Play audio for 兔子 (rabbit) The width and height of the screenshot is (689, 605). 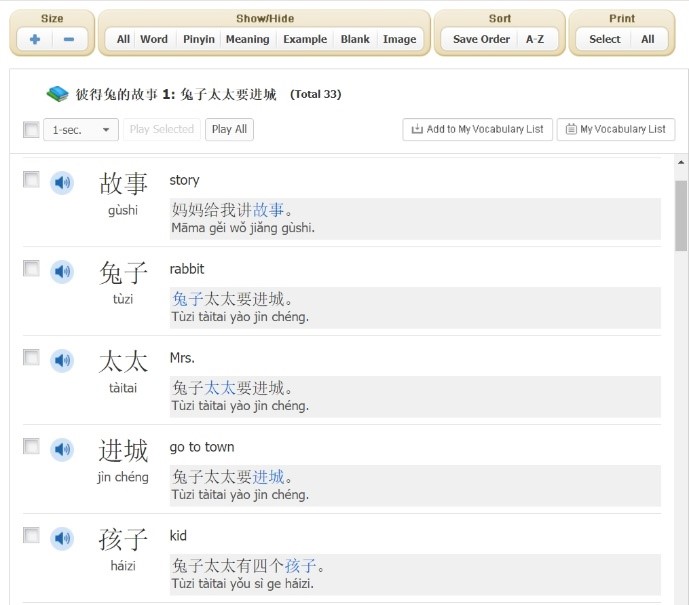point(62,272)
